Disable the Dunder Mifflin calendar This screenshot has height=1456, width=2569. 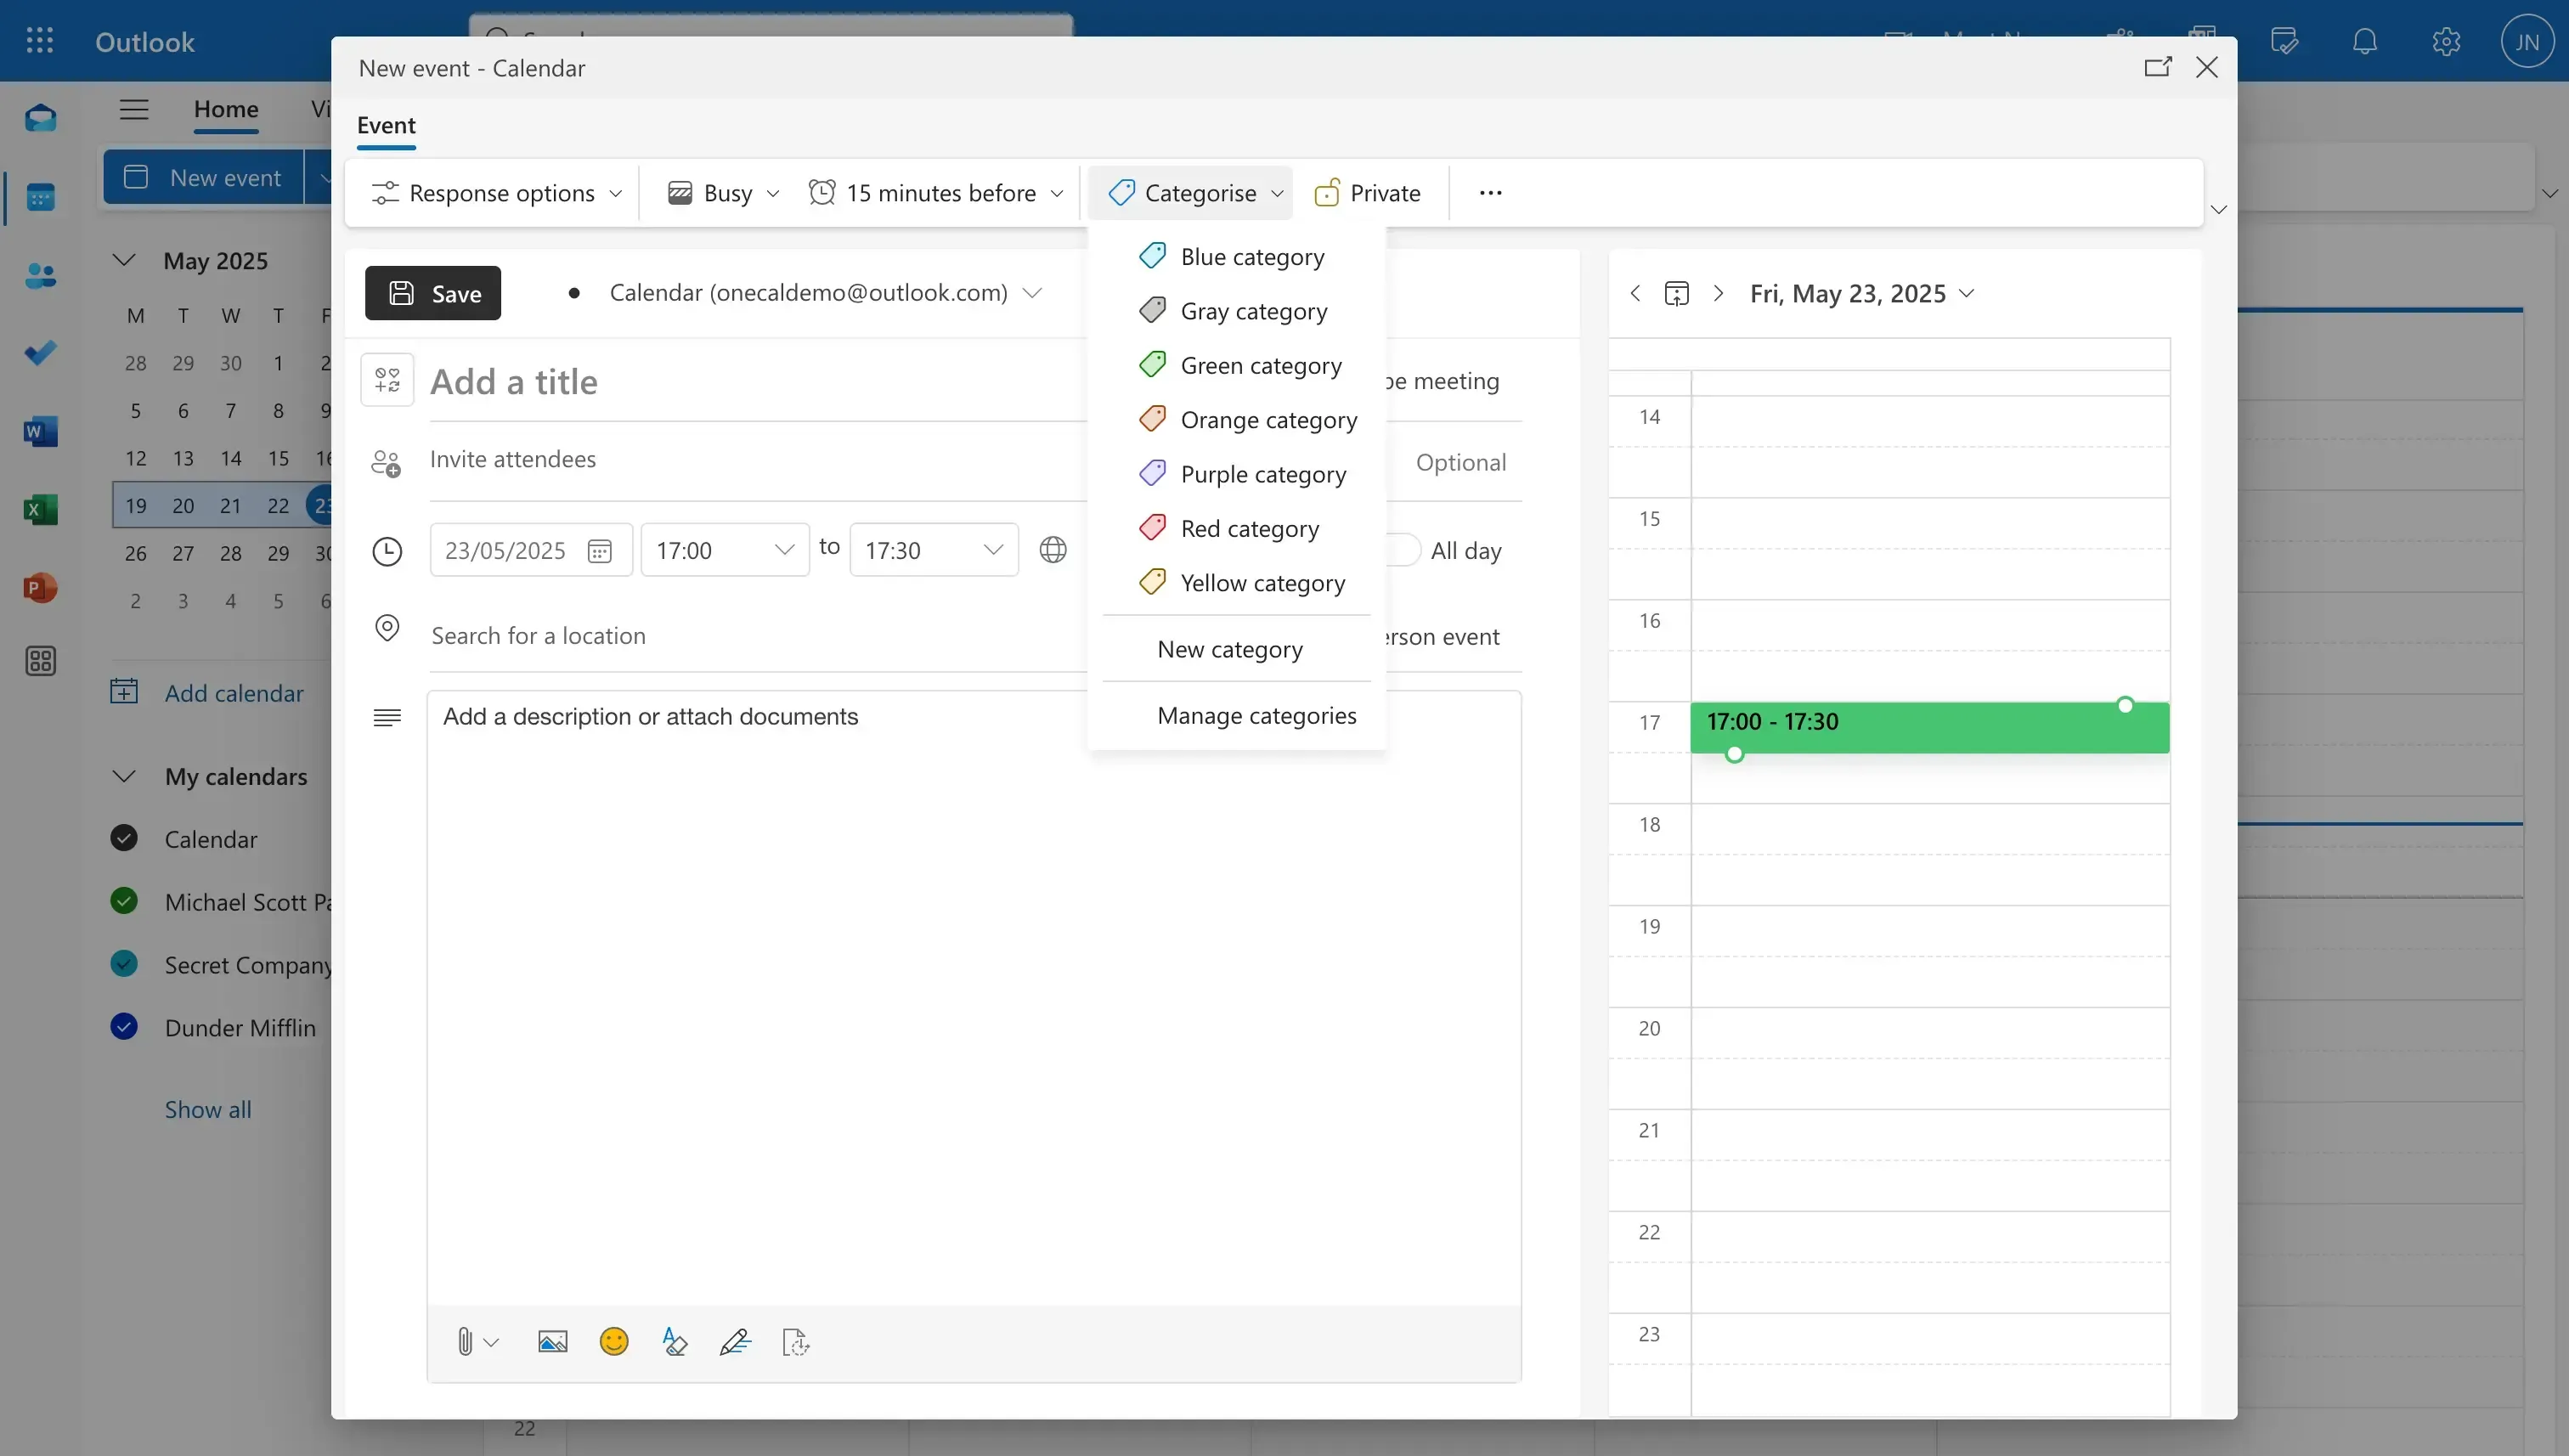point(123,1027)
